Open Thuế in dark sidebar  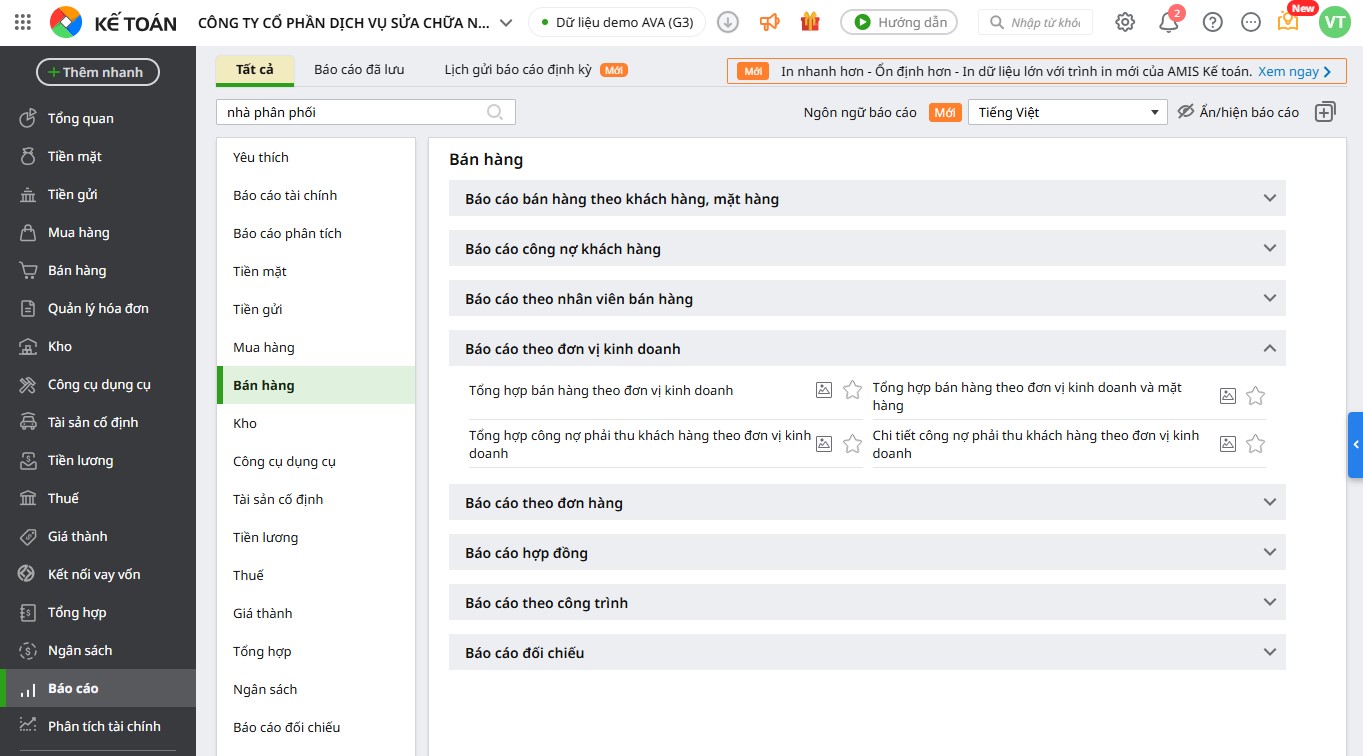click(x=98, y=498)
